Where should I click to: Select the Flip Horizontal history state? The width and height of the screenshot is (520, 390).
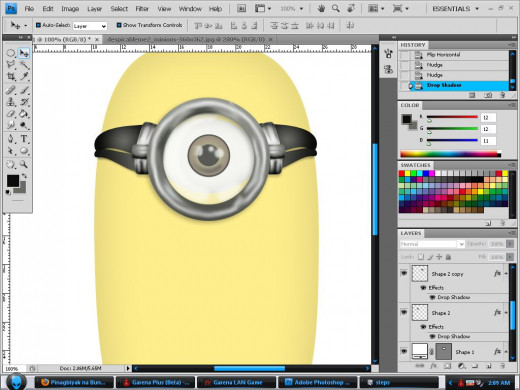click(x=454, y=55)
